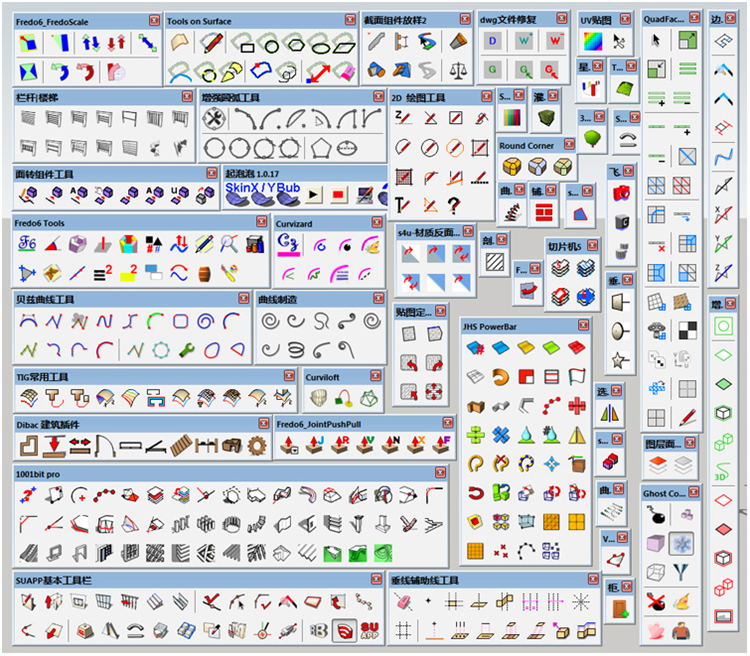Pick the hexagon polygon on surface tool
The height and width of the screenshot is (656, 750).
click(294, 43)
